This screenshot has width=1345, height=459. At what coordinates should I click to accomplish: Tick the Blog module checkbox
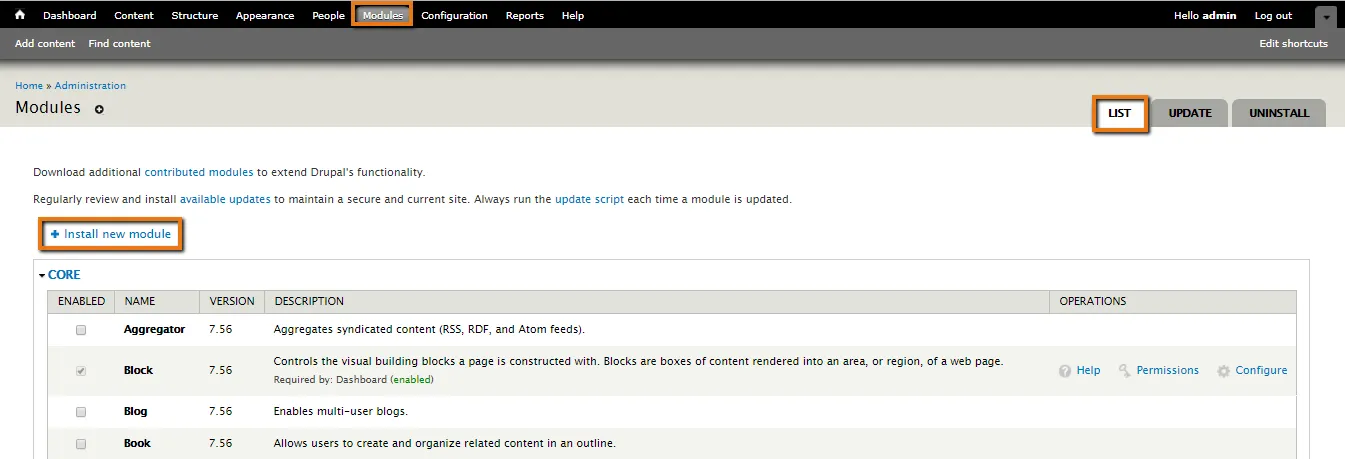[x=81, y=412]
